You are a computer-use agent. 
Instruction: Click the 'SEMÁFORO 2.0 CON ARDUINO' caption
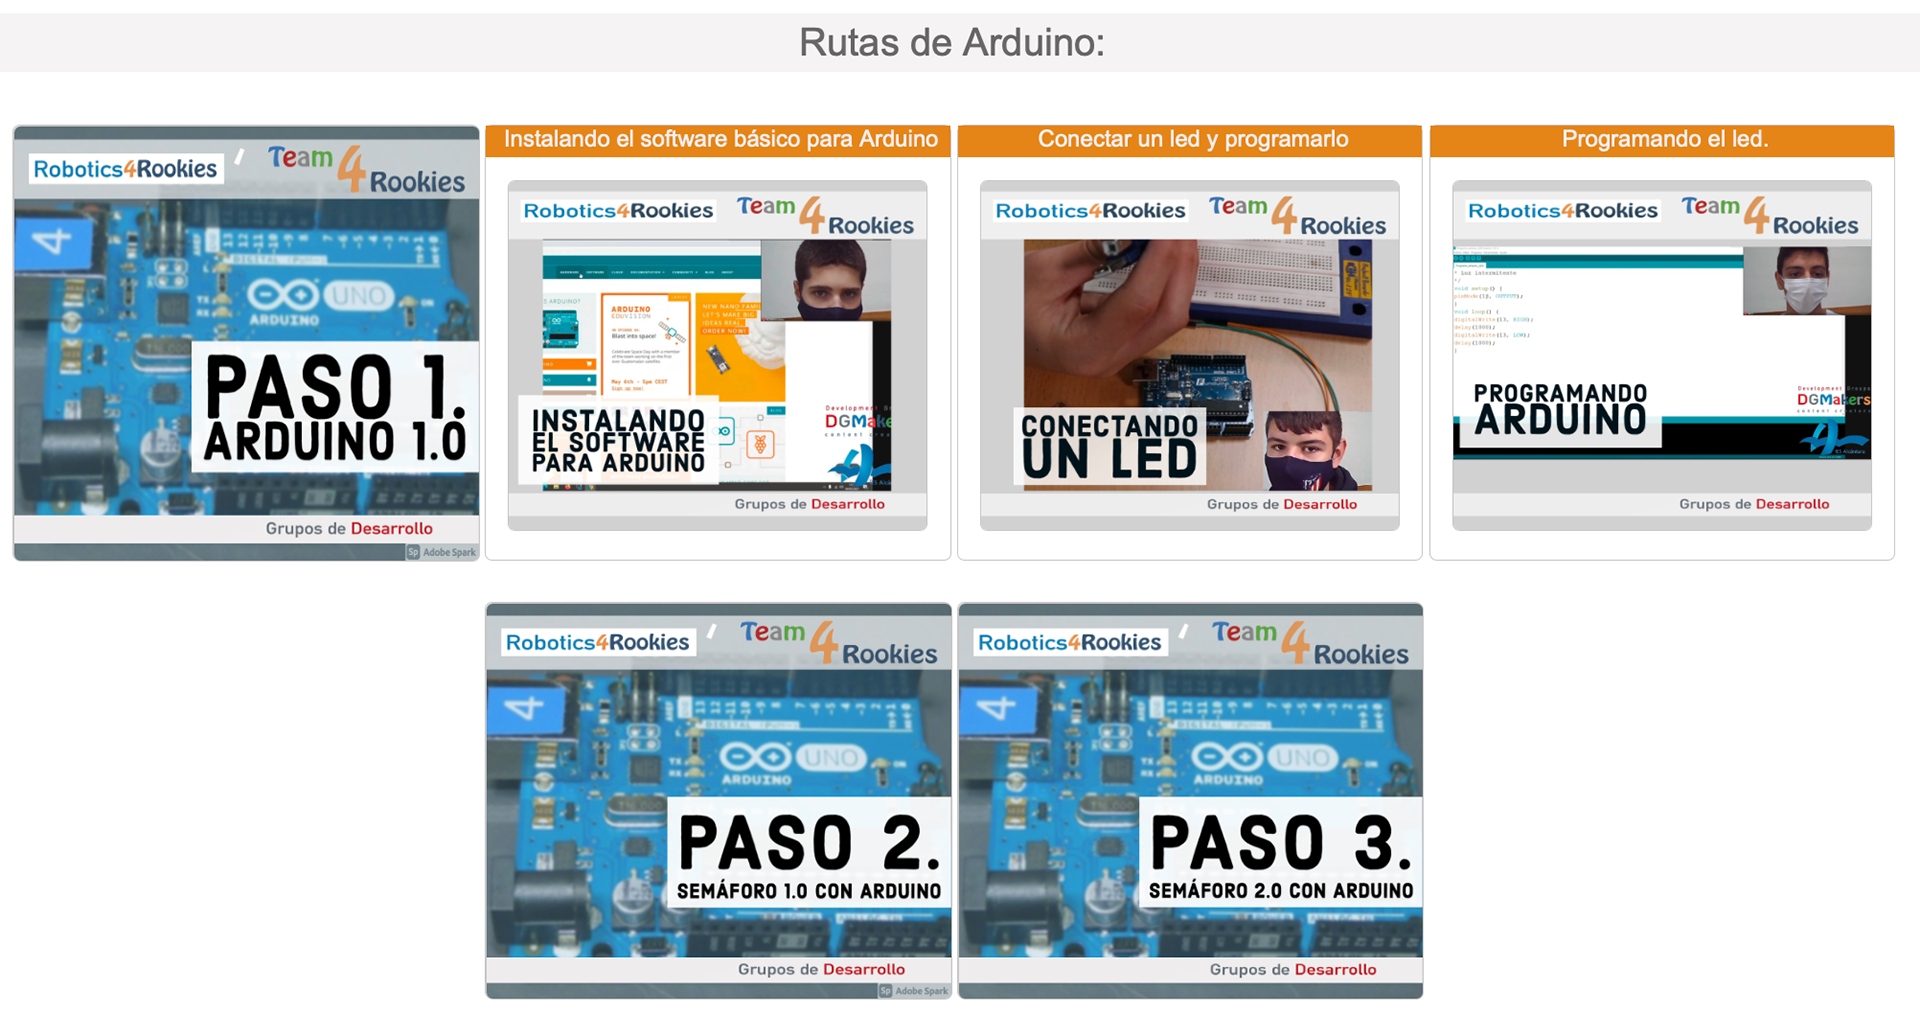[1281, 891]
